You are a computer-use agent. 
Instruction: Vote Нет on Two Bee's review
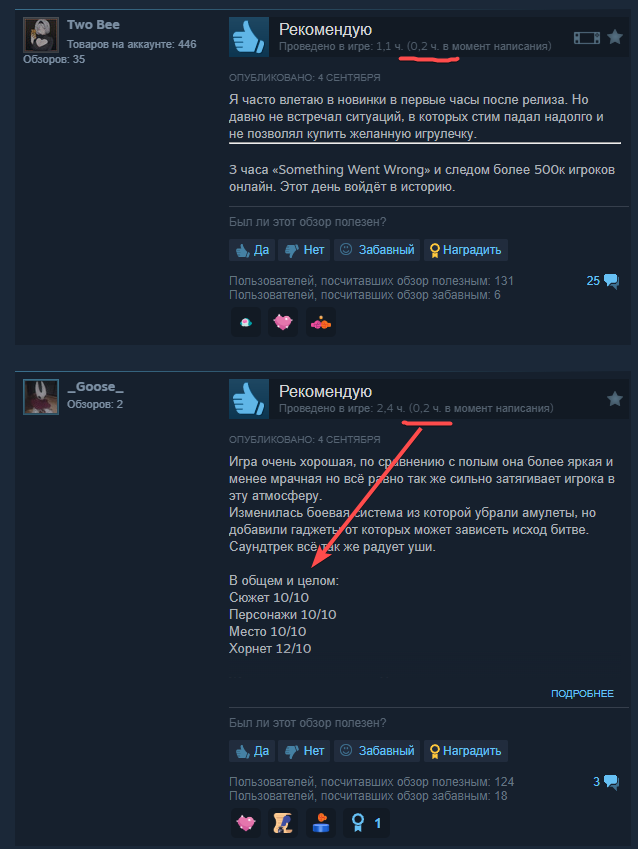pyautogui.click(x=304, y=250)
